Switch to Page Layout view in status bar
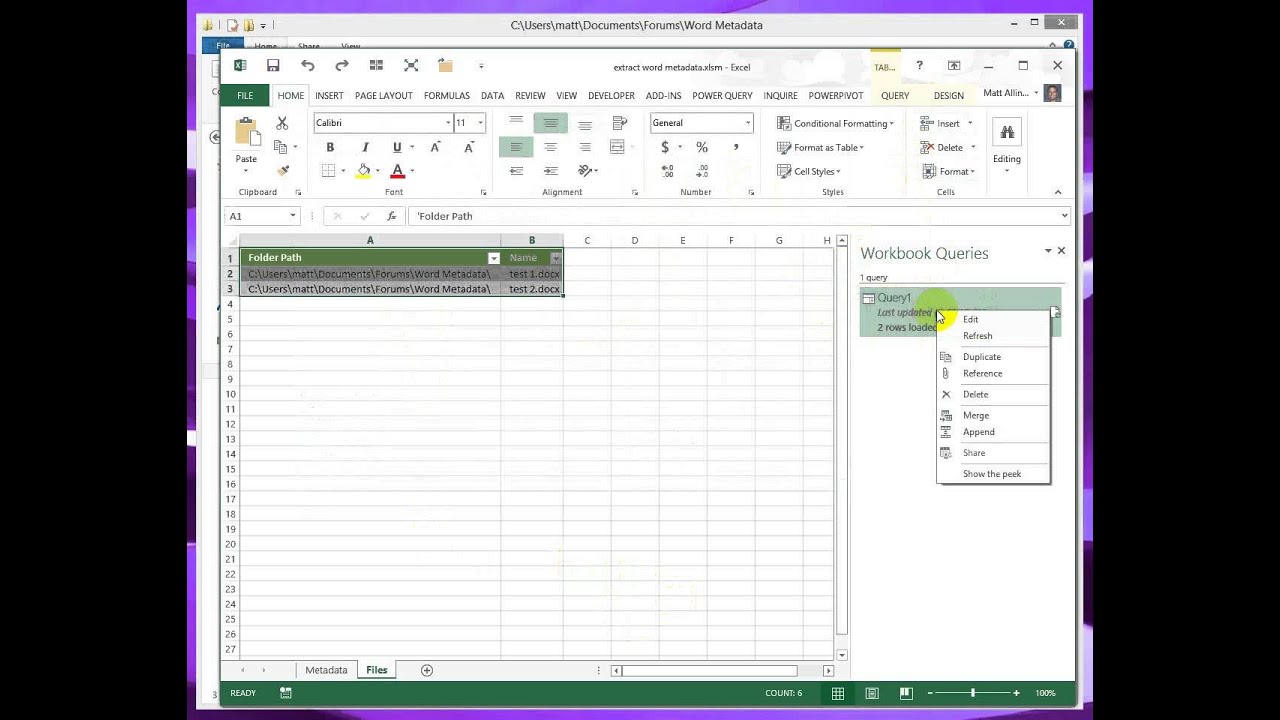1280x720 pixels. point(872,693)
